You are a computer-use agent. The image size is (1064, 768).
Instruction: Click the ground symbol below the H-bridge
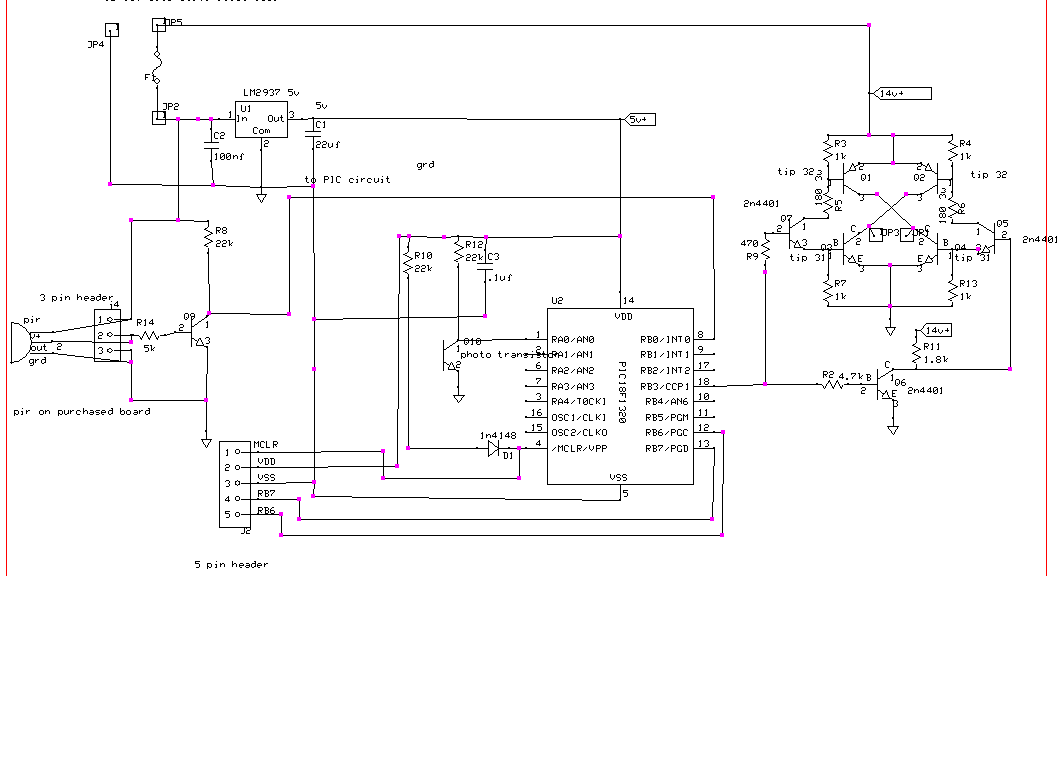[x=890, y=331]
